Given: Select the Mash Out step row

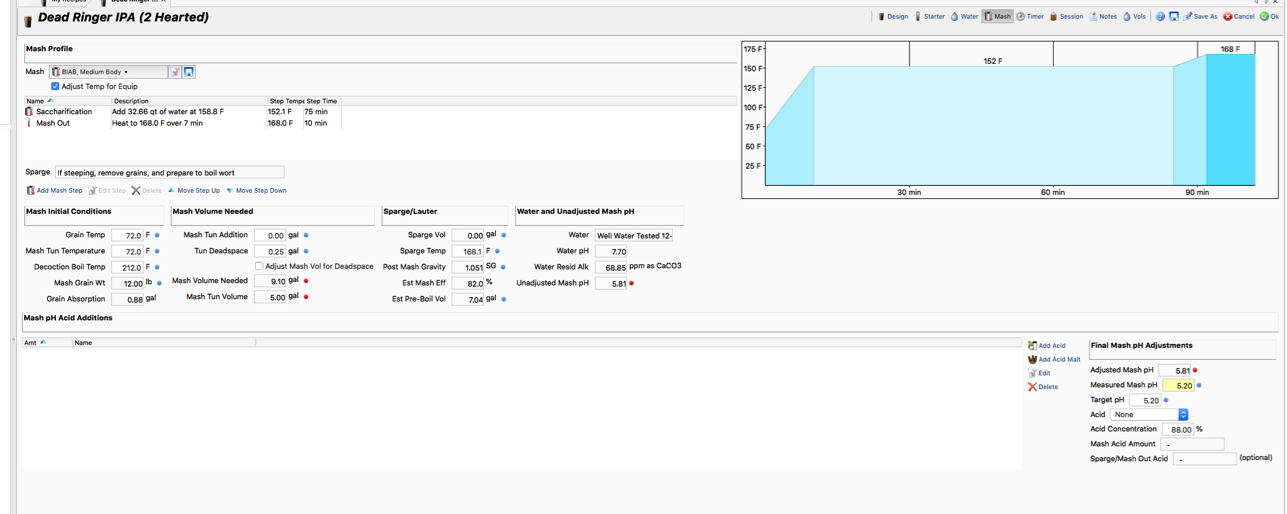Looking at the screenshot, I should click(x=183, y=123).
